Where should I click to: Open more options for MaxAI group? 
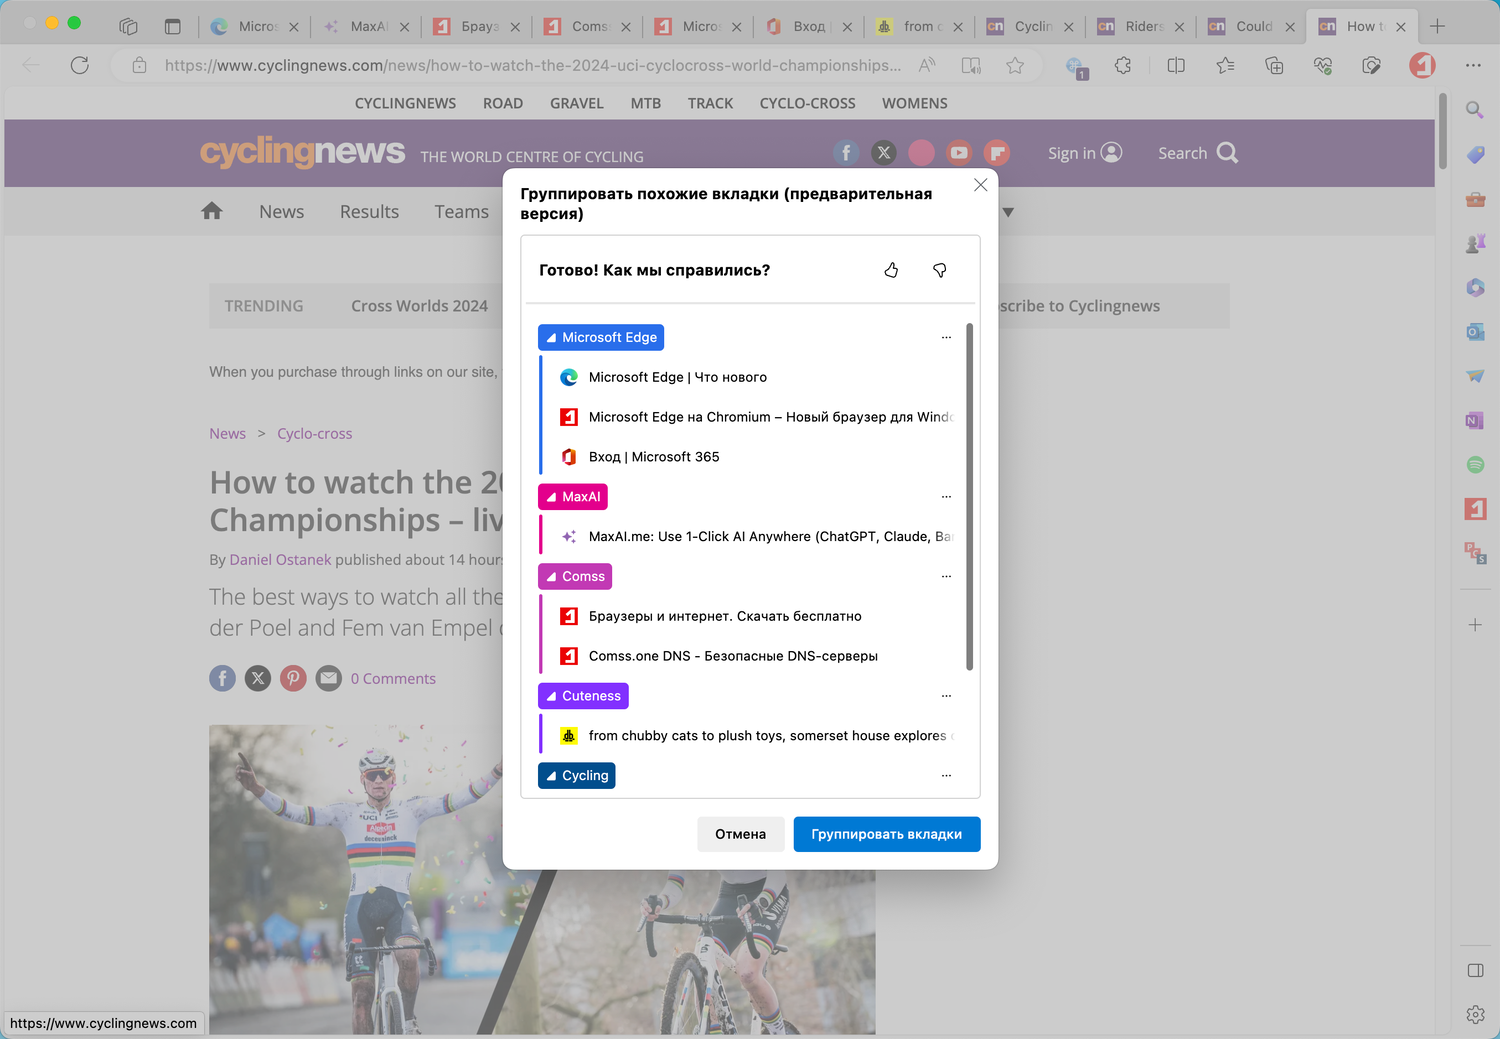click(x=946, y=497)
